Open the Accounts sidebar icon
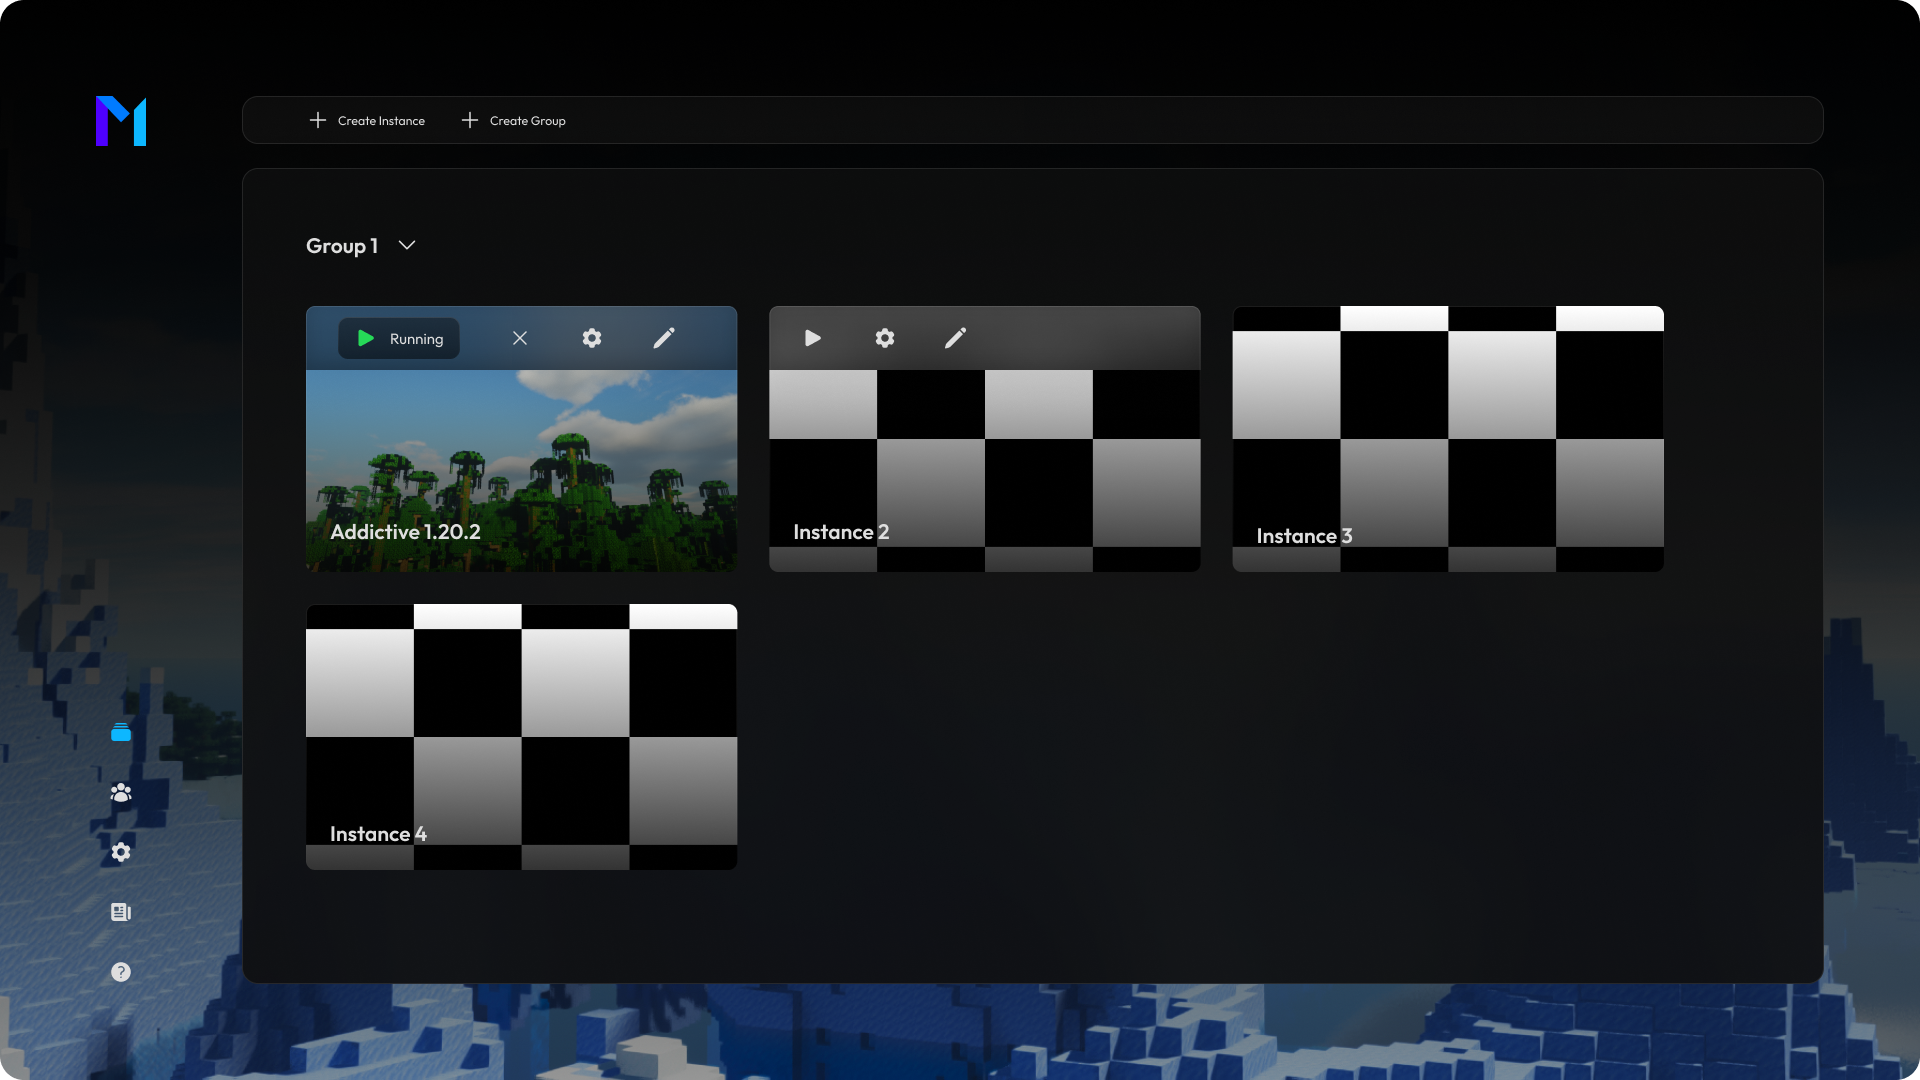The height and width of the screenshot is (1080, 1920). pyautogui.click(x=121, y=793)
